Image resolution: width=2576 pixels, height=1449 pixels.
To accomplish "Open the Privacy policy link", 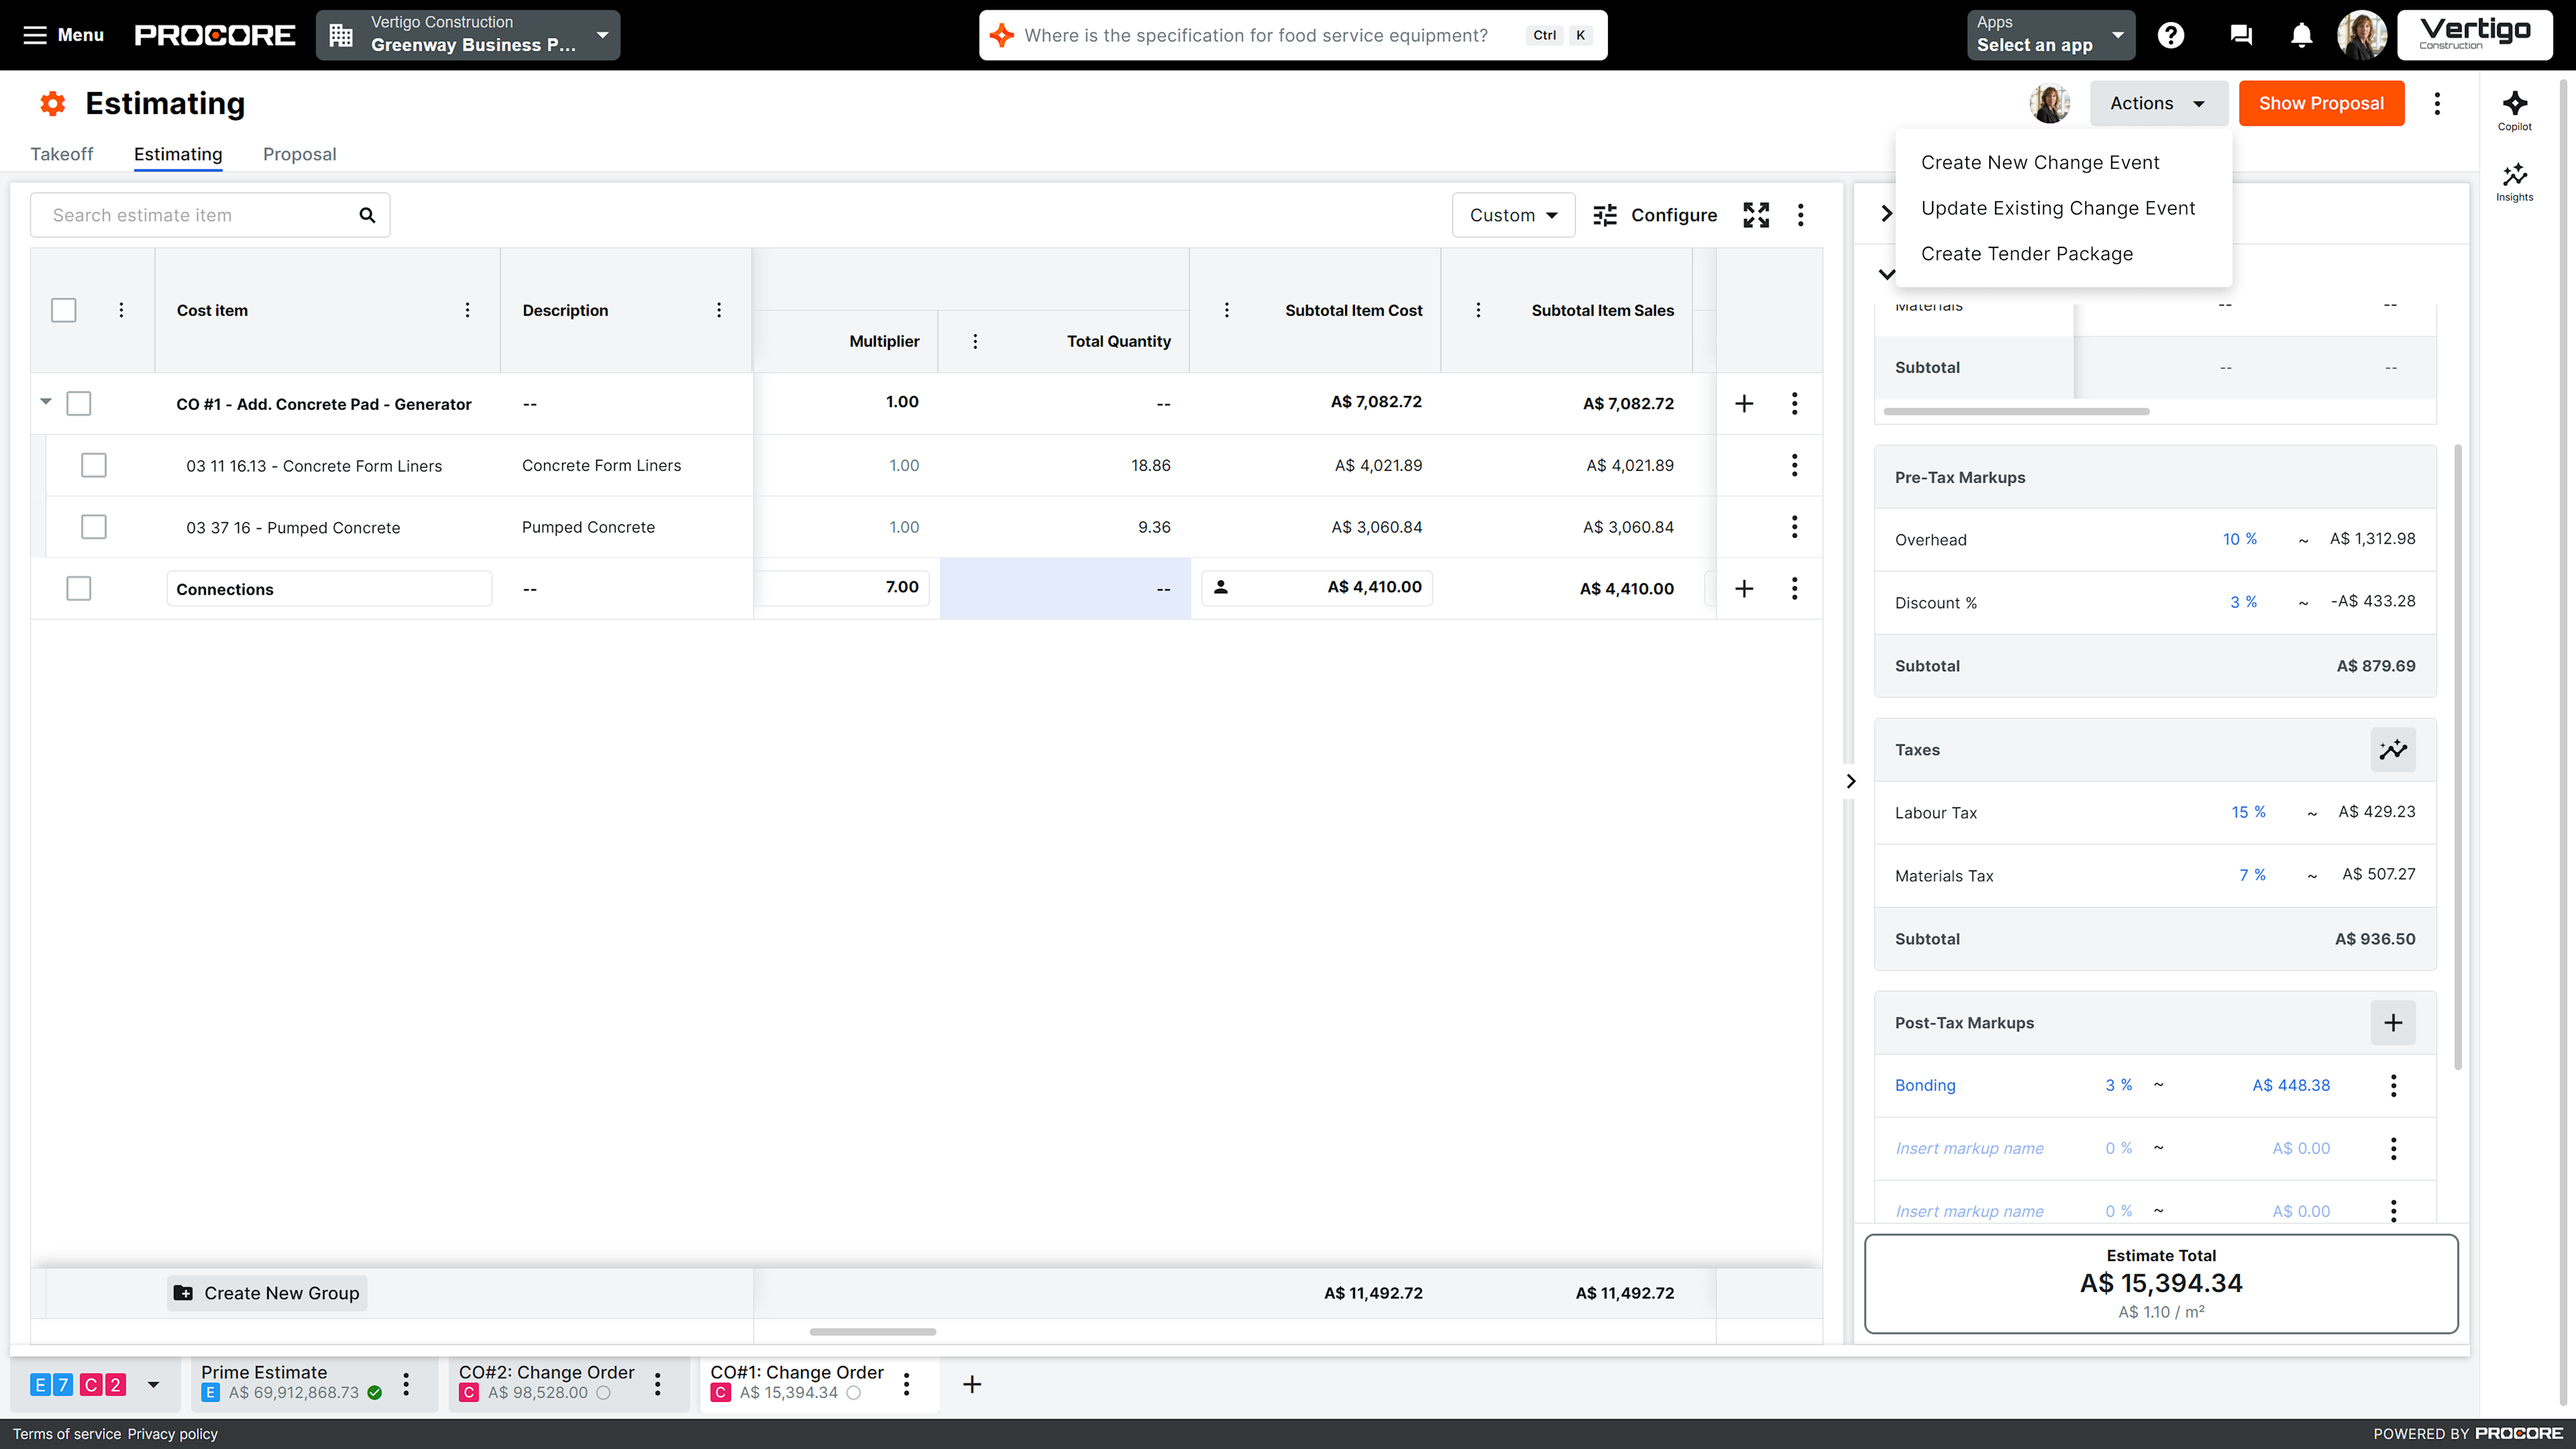I will [x=172, y=1433].
